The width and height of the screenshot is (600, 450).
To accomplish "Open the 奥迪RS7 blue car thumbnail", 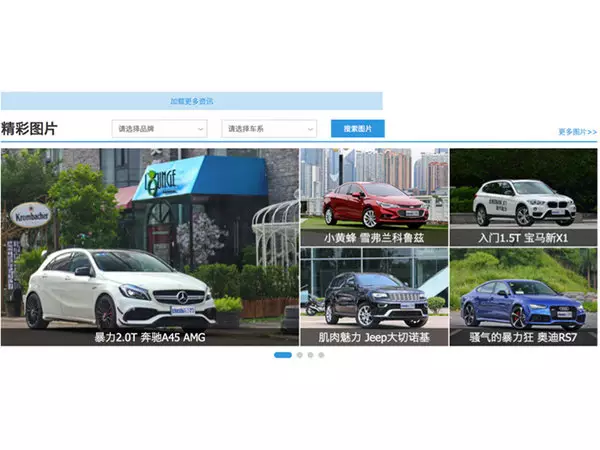I will [x=523, y=297].
